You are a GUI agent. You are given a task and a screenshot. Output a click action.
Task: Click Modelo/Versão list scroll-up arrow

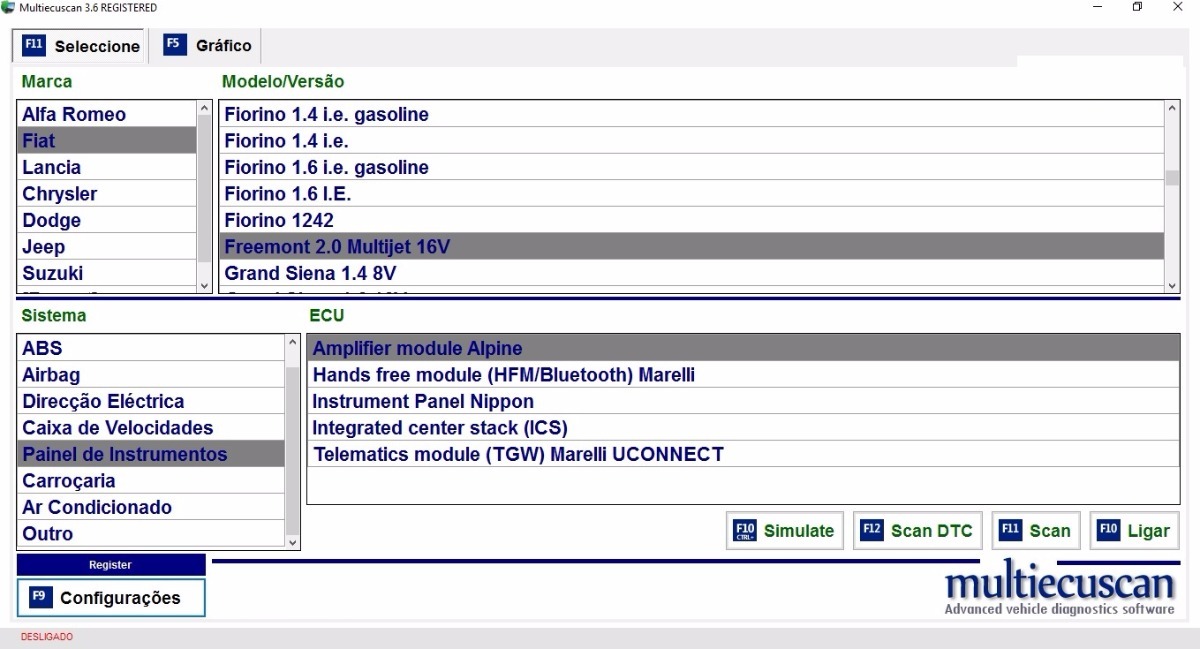(1172, 108)
